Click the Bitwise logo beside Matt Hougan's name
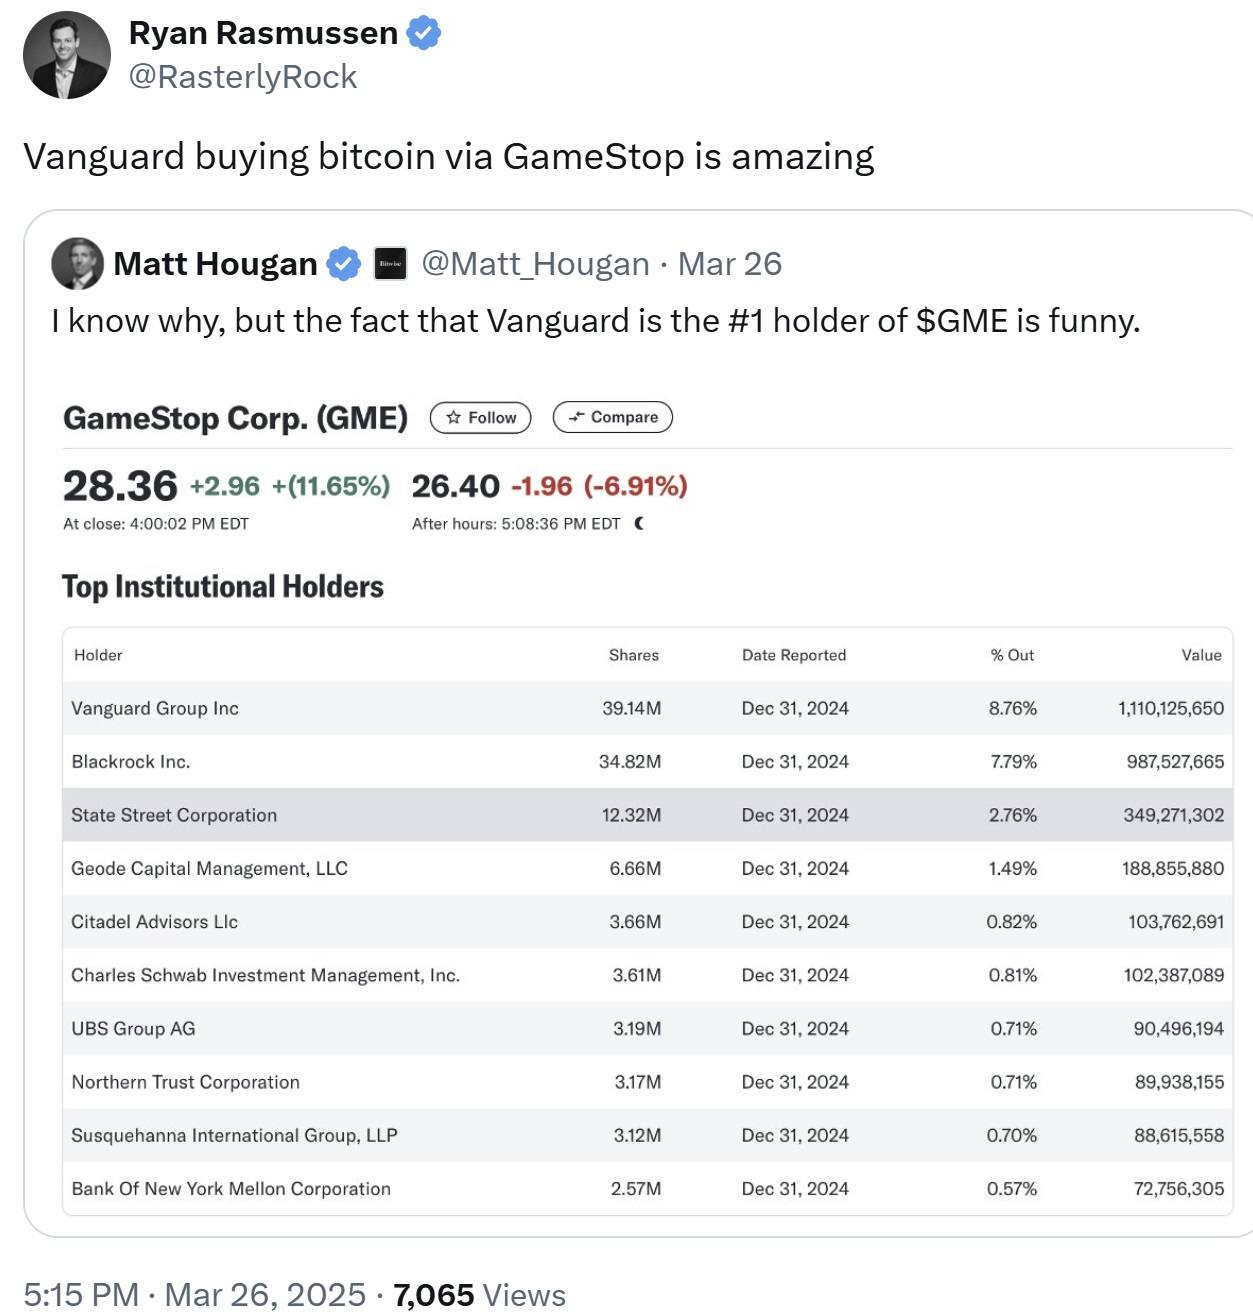This screenshot has width=1253, height=1315. pyautogui.click(x=390, y=263)
